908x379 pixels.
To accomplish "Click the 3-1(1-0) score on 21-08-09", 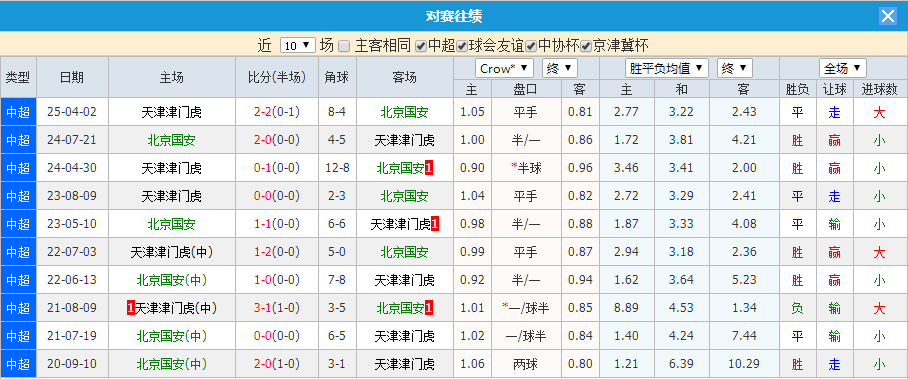I will point(277,308).
